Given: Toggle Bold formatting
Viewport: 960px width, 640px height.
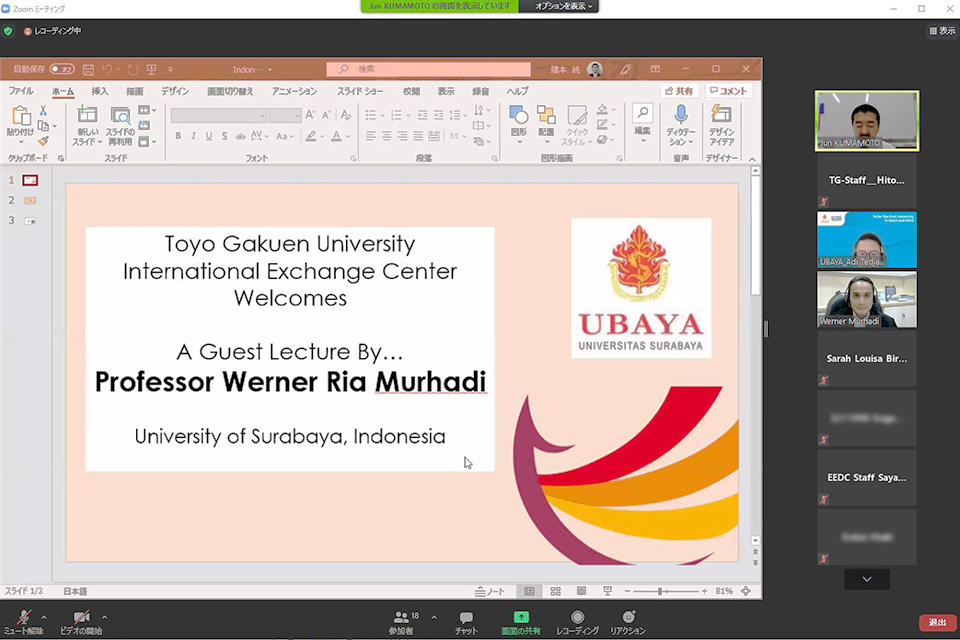Looking at the screenshot, I should click(178, 136).
